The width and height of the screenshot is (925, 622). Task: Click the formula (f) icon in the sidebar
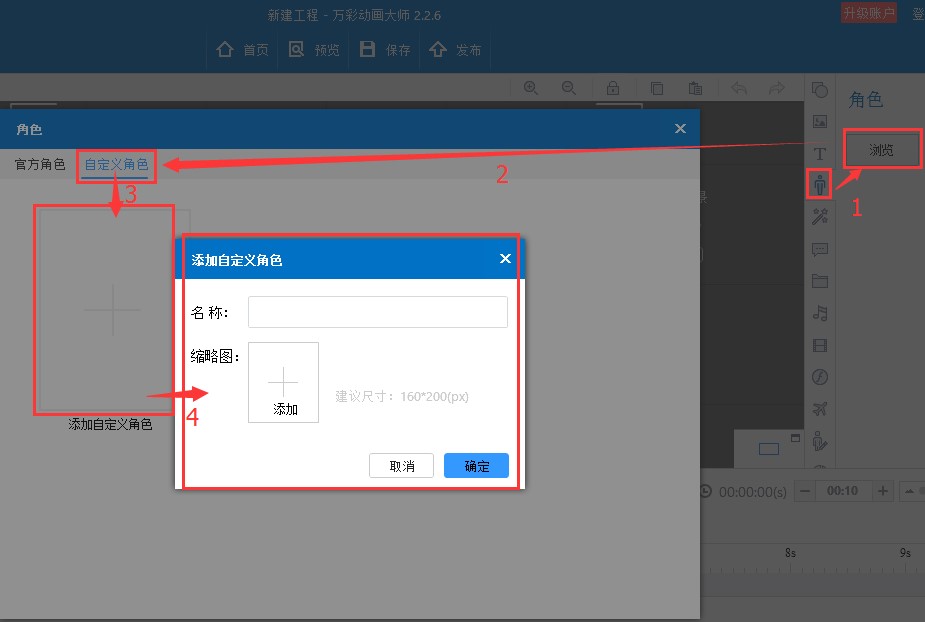[x=820, y=377]
